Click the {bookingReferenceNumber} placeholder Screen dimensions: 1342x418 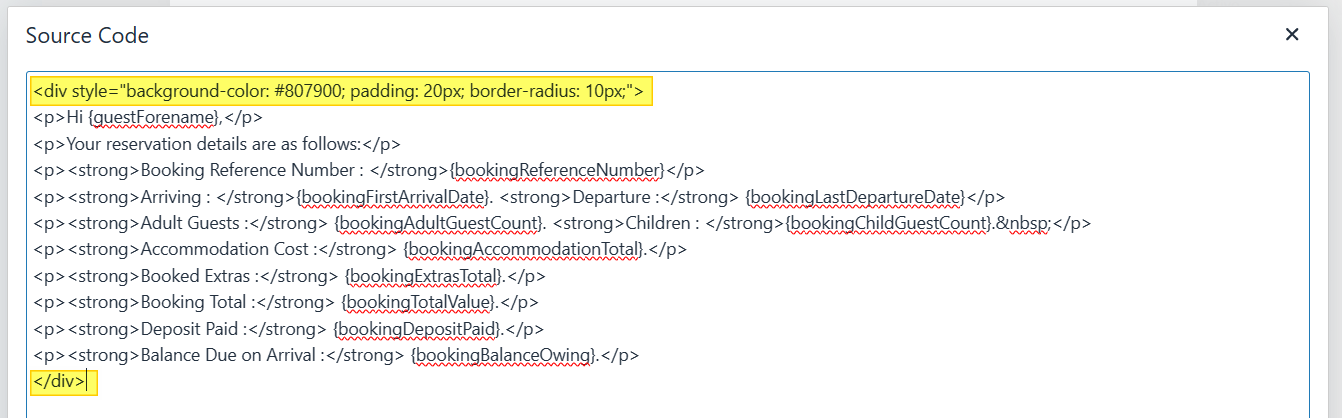click(558, 170)
